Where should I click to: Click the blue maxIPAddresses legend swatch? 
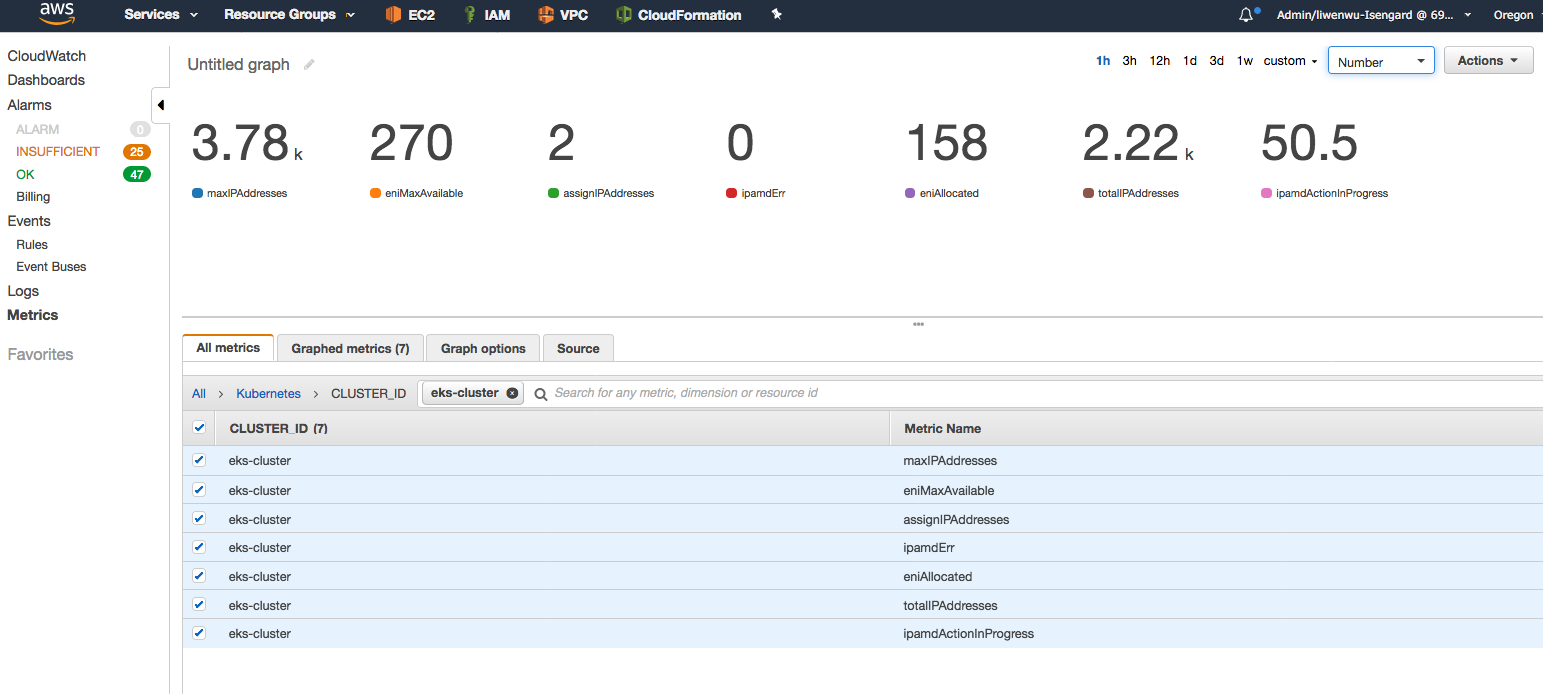197,193
